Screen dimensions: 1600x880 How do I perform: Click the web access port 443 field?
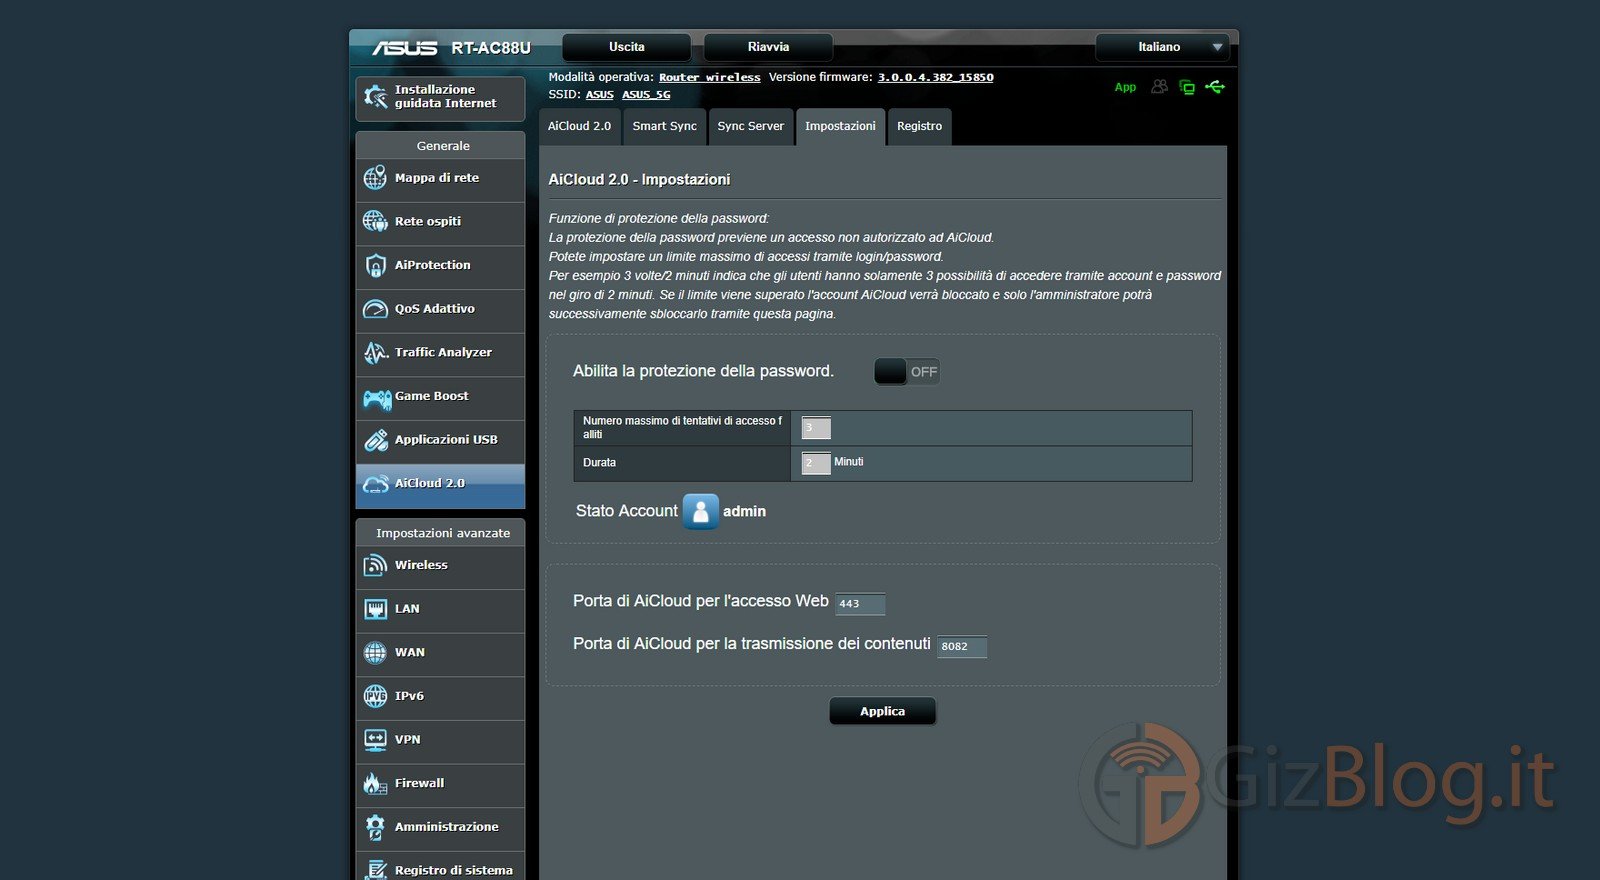(x=860, y=604)
